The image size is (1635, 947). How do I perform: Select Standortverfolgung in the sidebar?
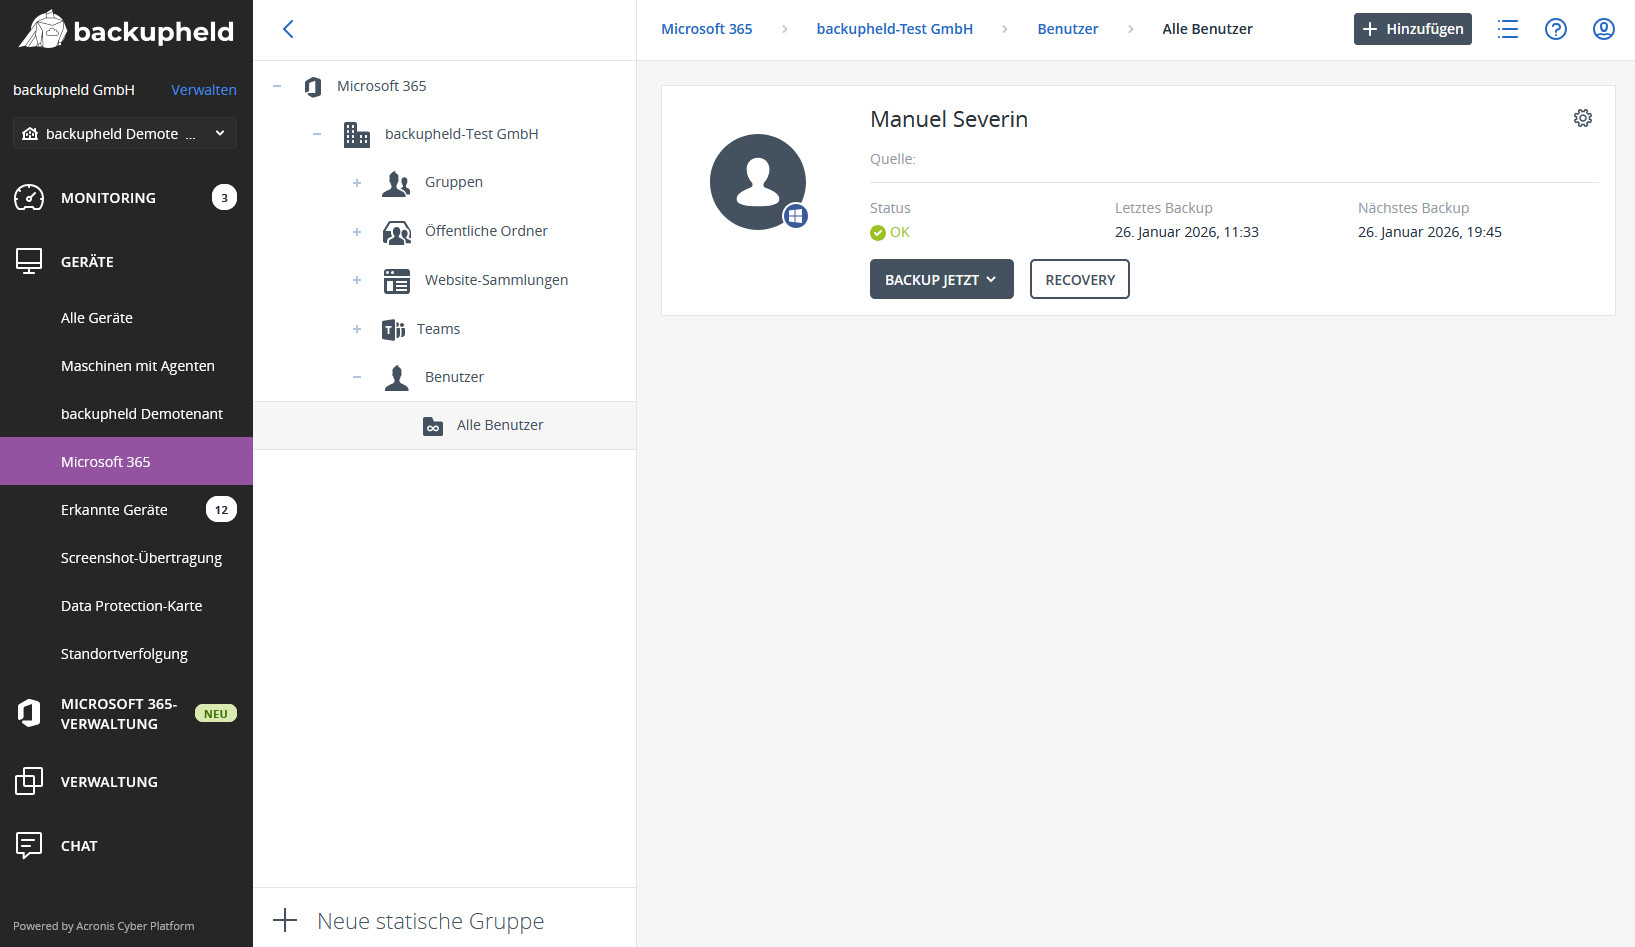(124, 653)
